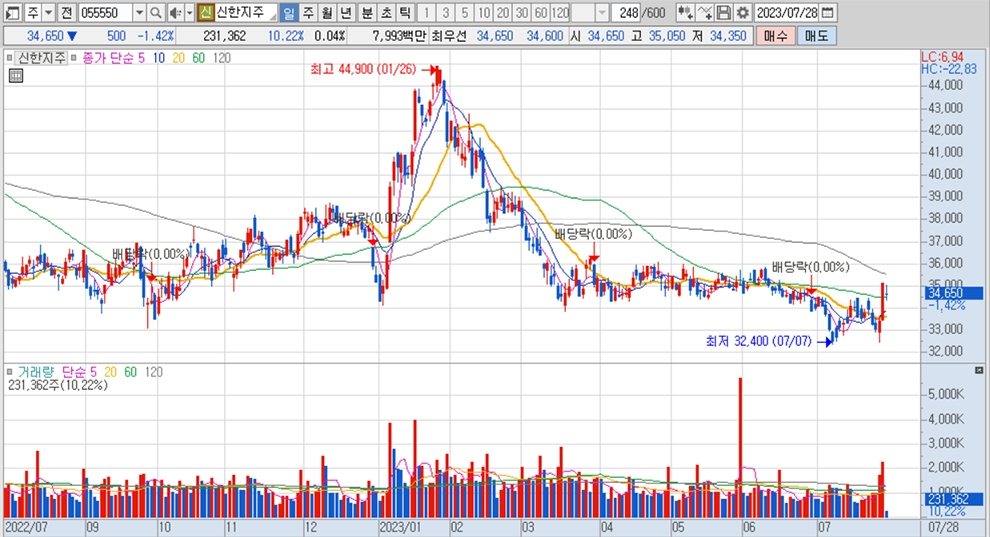The width and height of the screenshot is (990, 537).
Task: Switch to 분 minute chart tab
Action: click(x=367, y=12)
